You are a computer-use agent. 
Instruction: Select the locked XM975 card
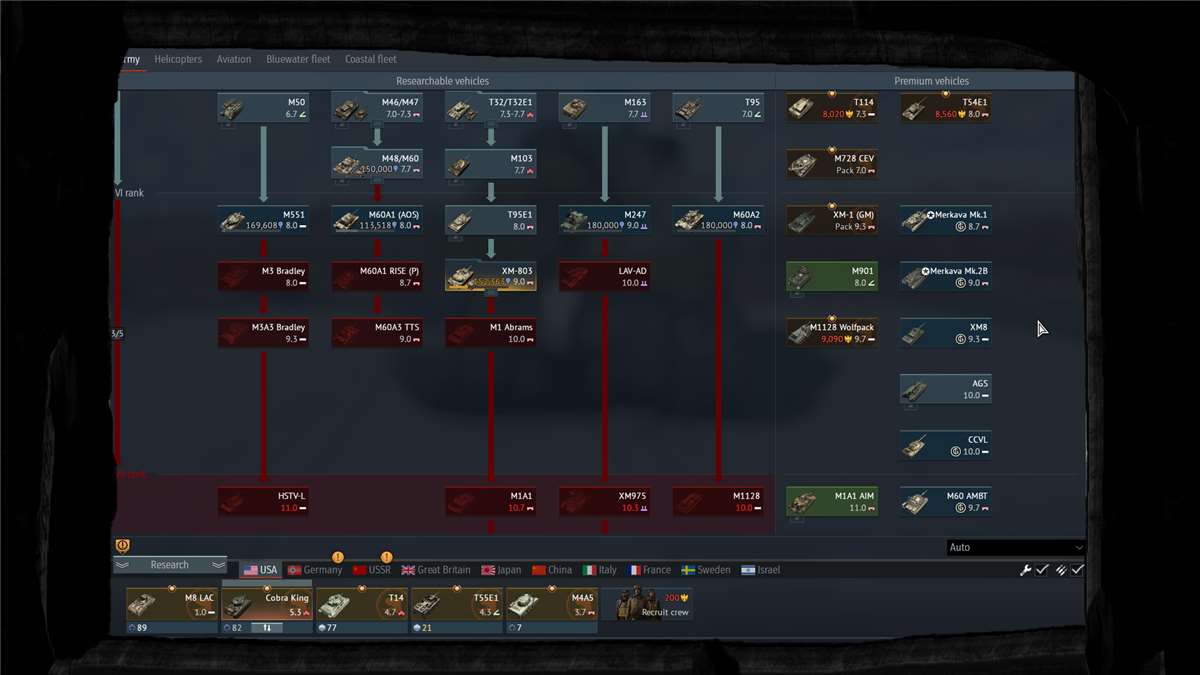605,501
